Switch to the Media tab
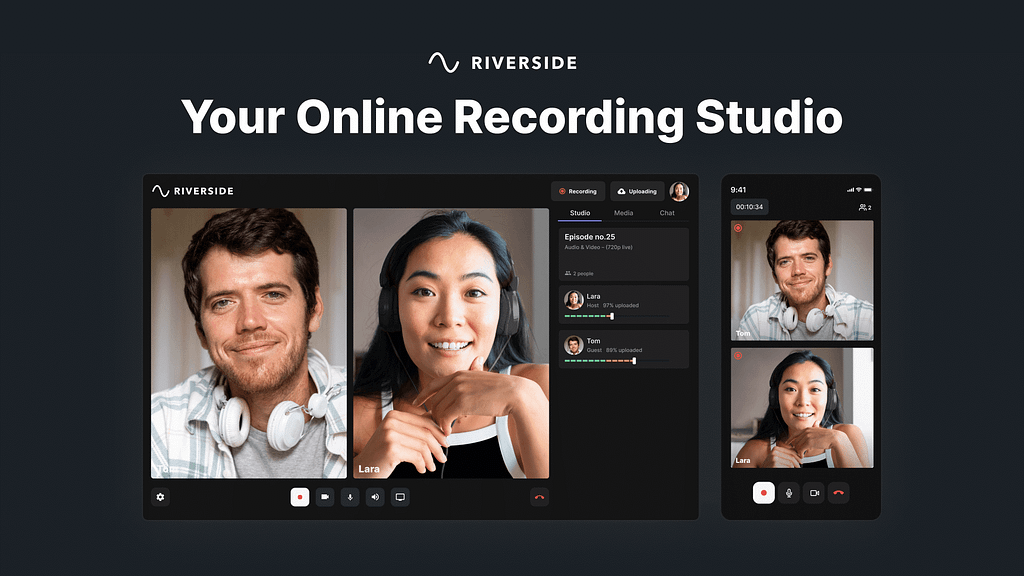 [623, 213]
